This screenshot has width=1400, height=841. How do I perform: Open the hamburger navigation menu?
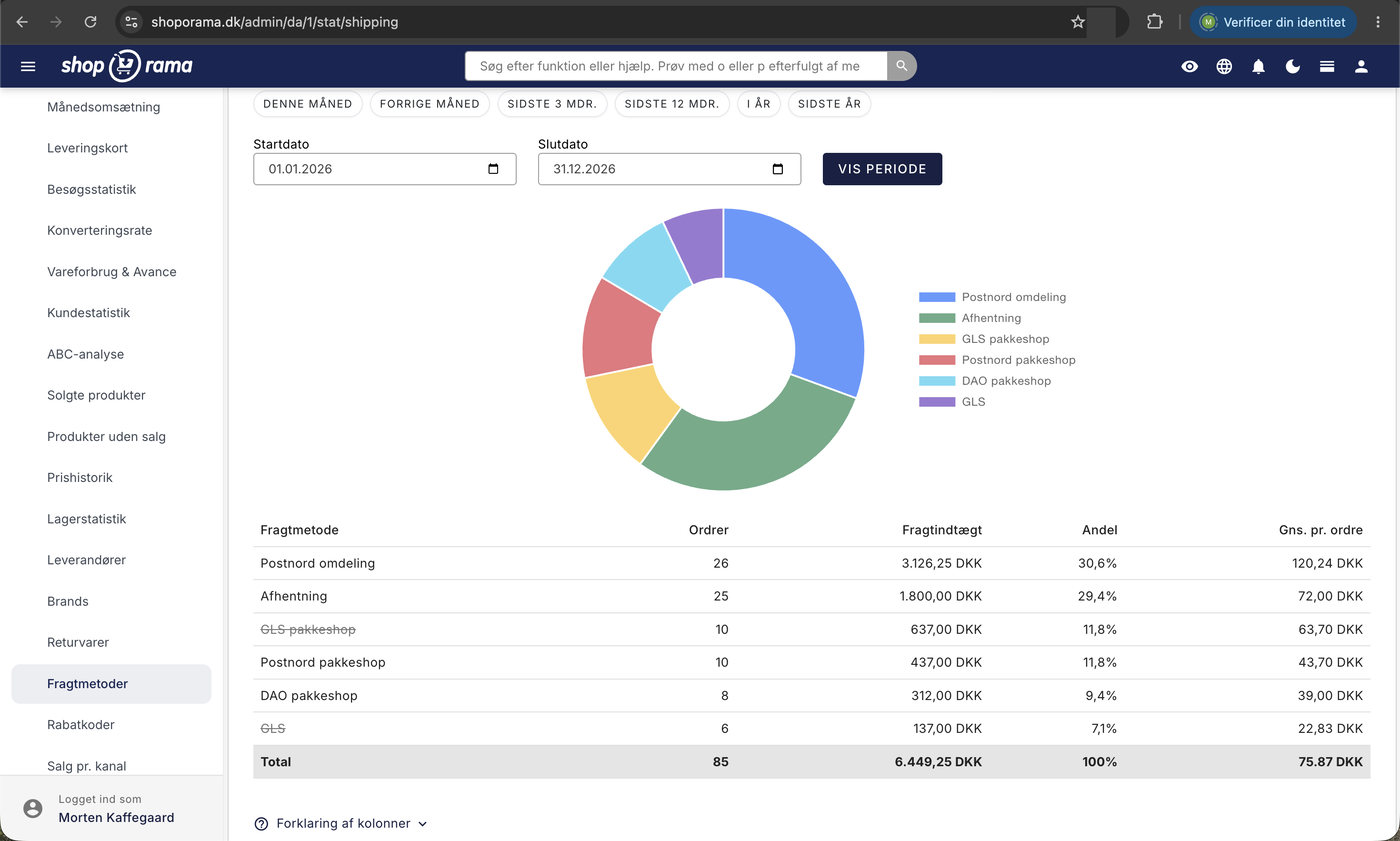coord(28,66)
